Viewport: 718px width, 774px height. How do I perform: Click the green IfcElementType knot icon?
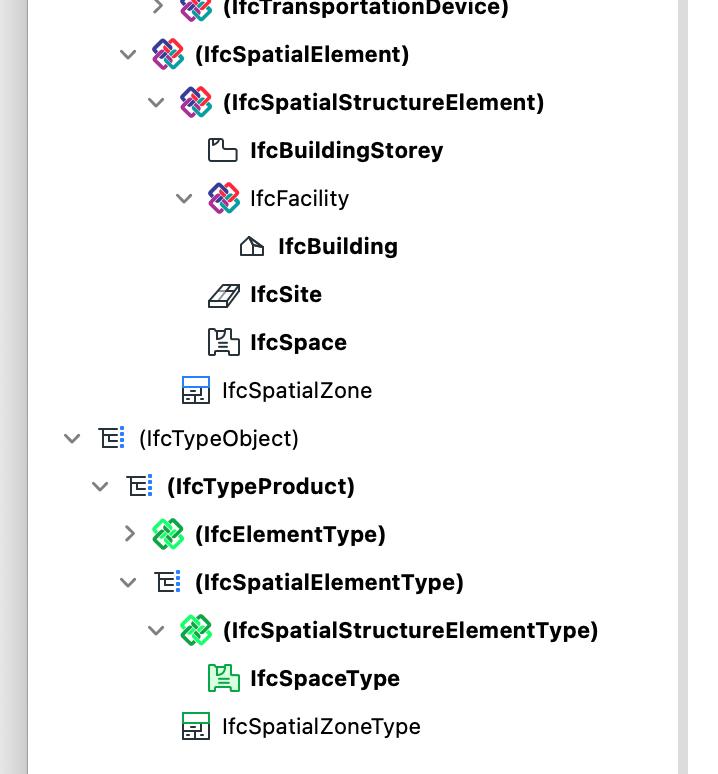click(168, 534)
